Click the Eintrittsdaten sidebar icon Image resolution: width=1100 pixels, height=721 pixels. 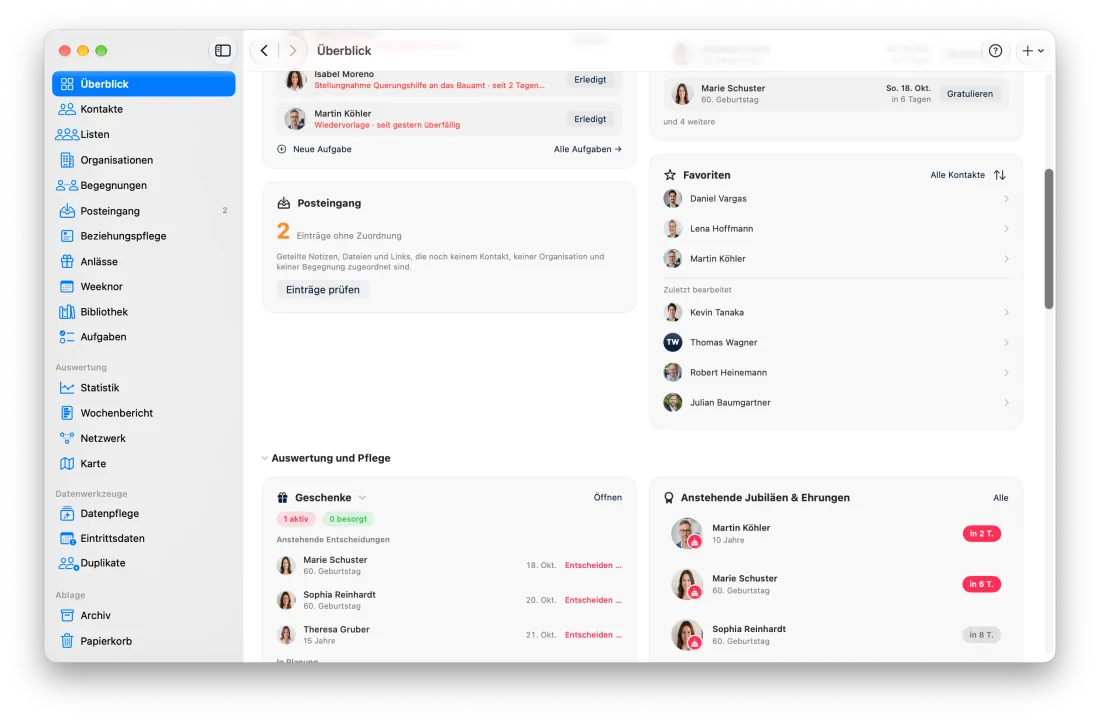[x=67, y=539]
